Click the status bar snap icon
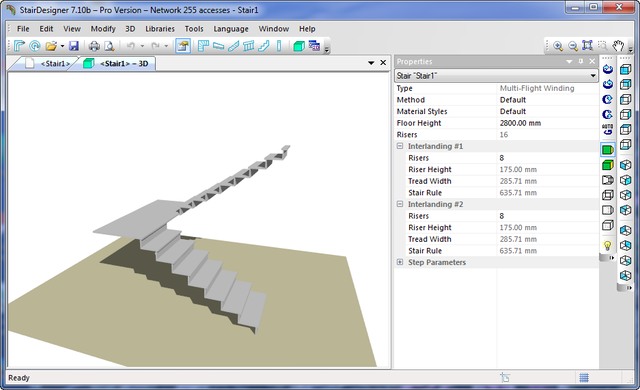The image size is (640, 390). point(505,378)
